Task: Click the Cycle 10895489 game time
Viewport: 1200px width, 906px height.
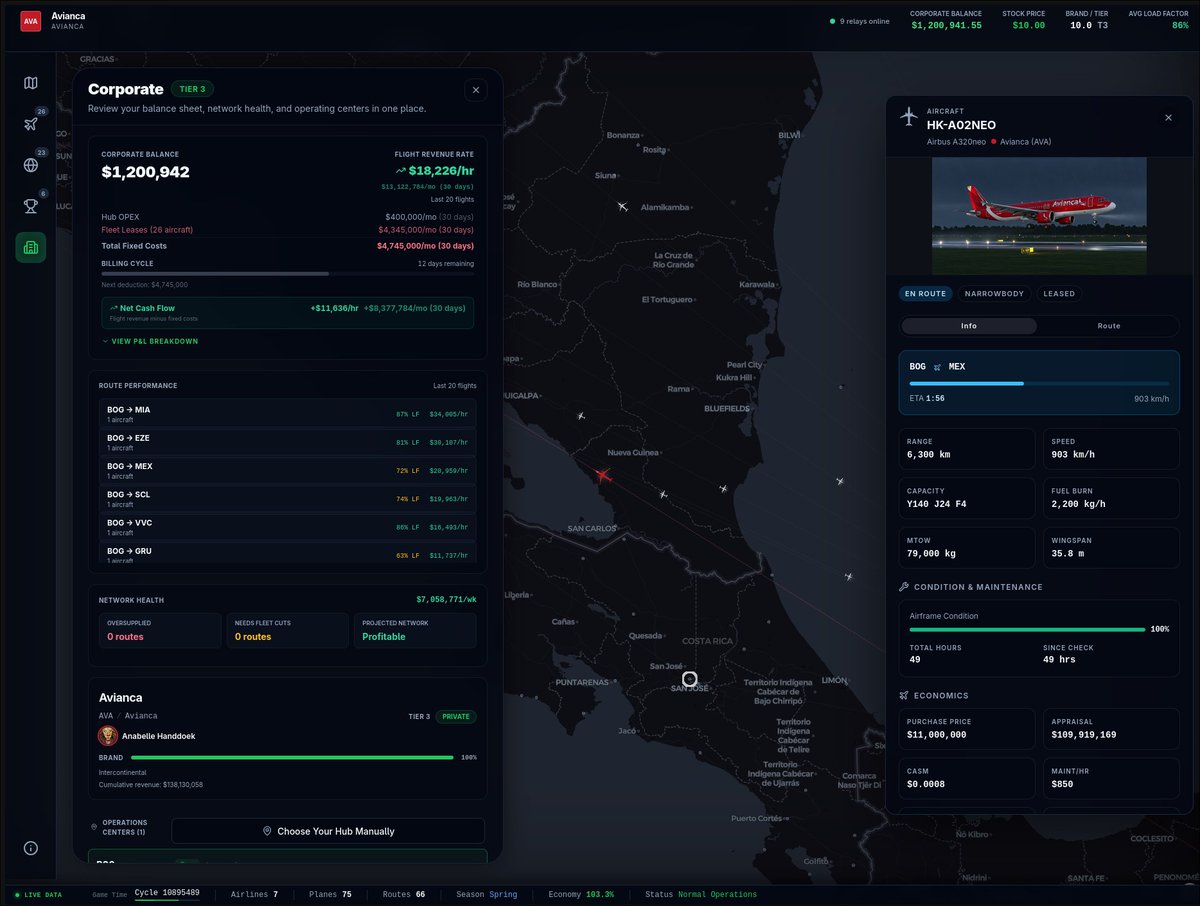Action: (x=167, y=894)
